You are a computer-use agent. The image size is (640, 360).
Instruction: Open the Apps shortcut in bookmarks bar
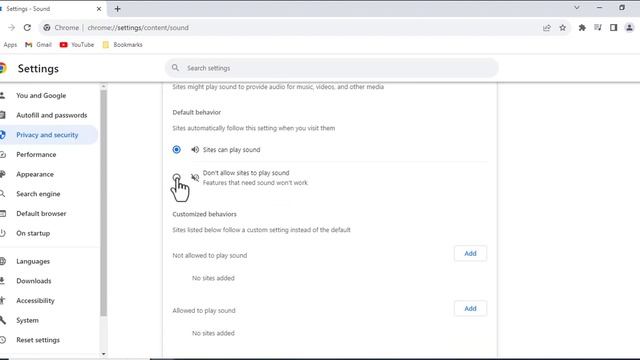[10, 45]
